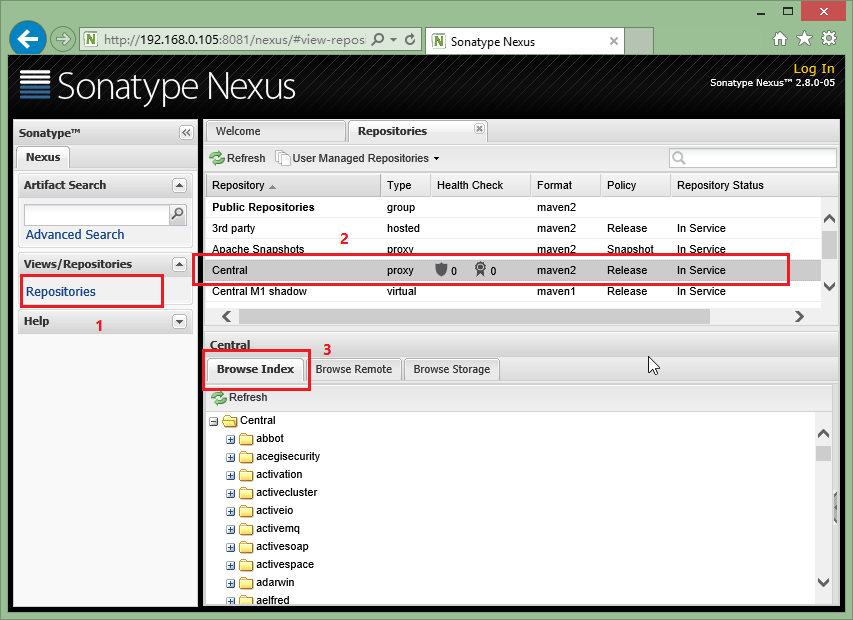This screenshot has height=620, width=853.
Task: Click the browser back arrow button
Action: click(x=27, y=39)
